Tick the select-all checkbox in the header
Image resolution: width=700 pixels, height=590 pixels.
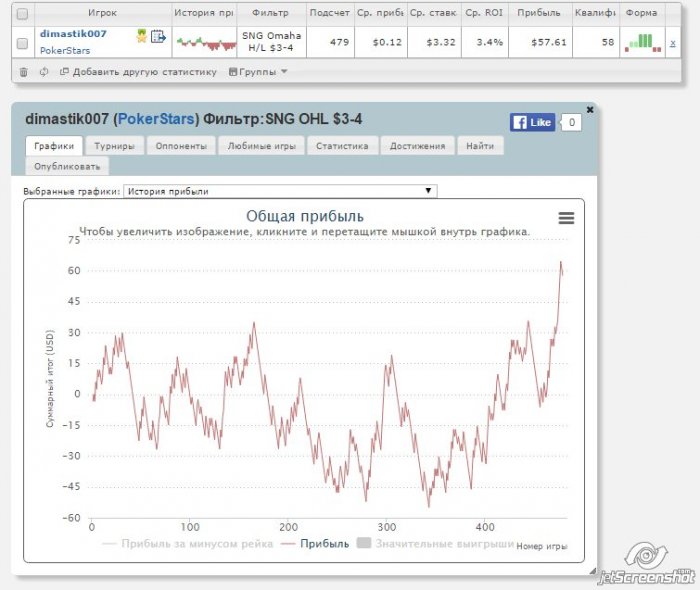(22, 14)
